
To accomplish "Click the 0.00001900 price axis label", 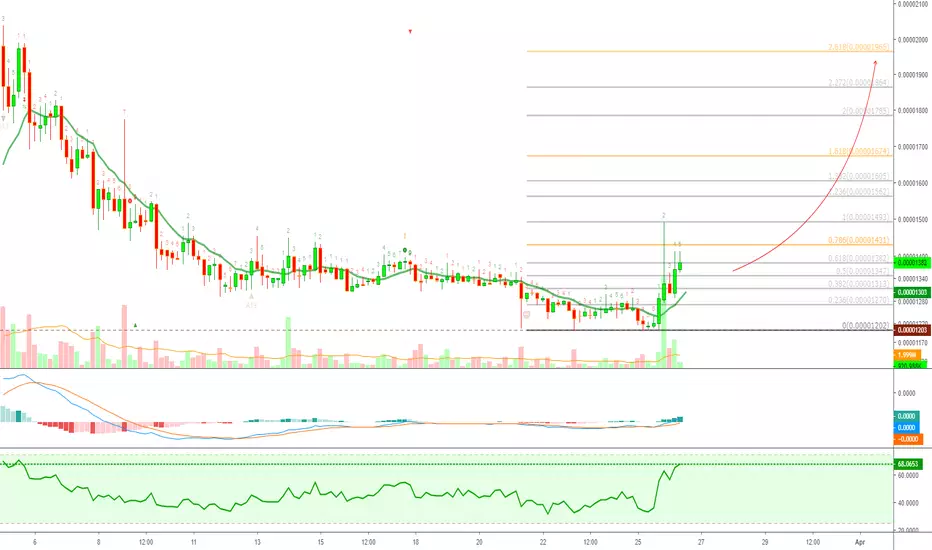I will click(x=914, y=75).
